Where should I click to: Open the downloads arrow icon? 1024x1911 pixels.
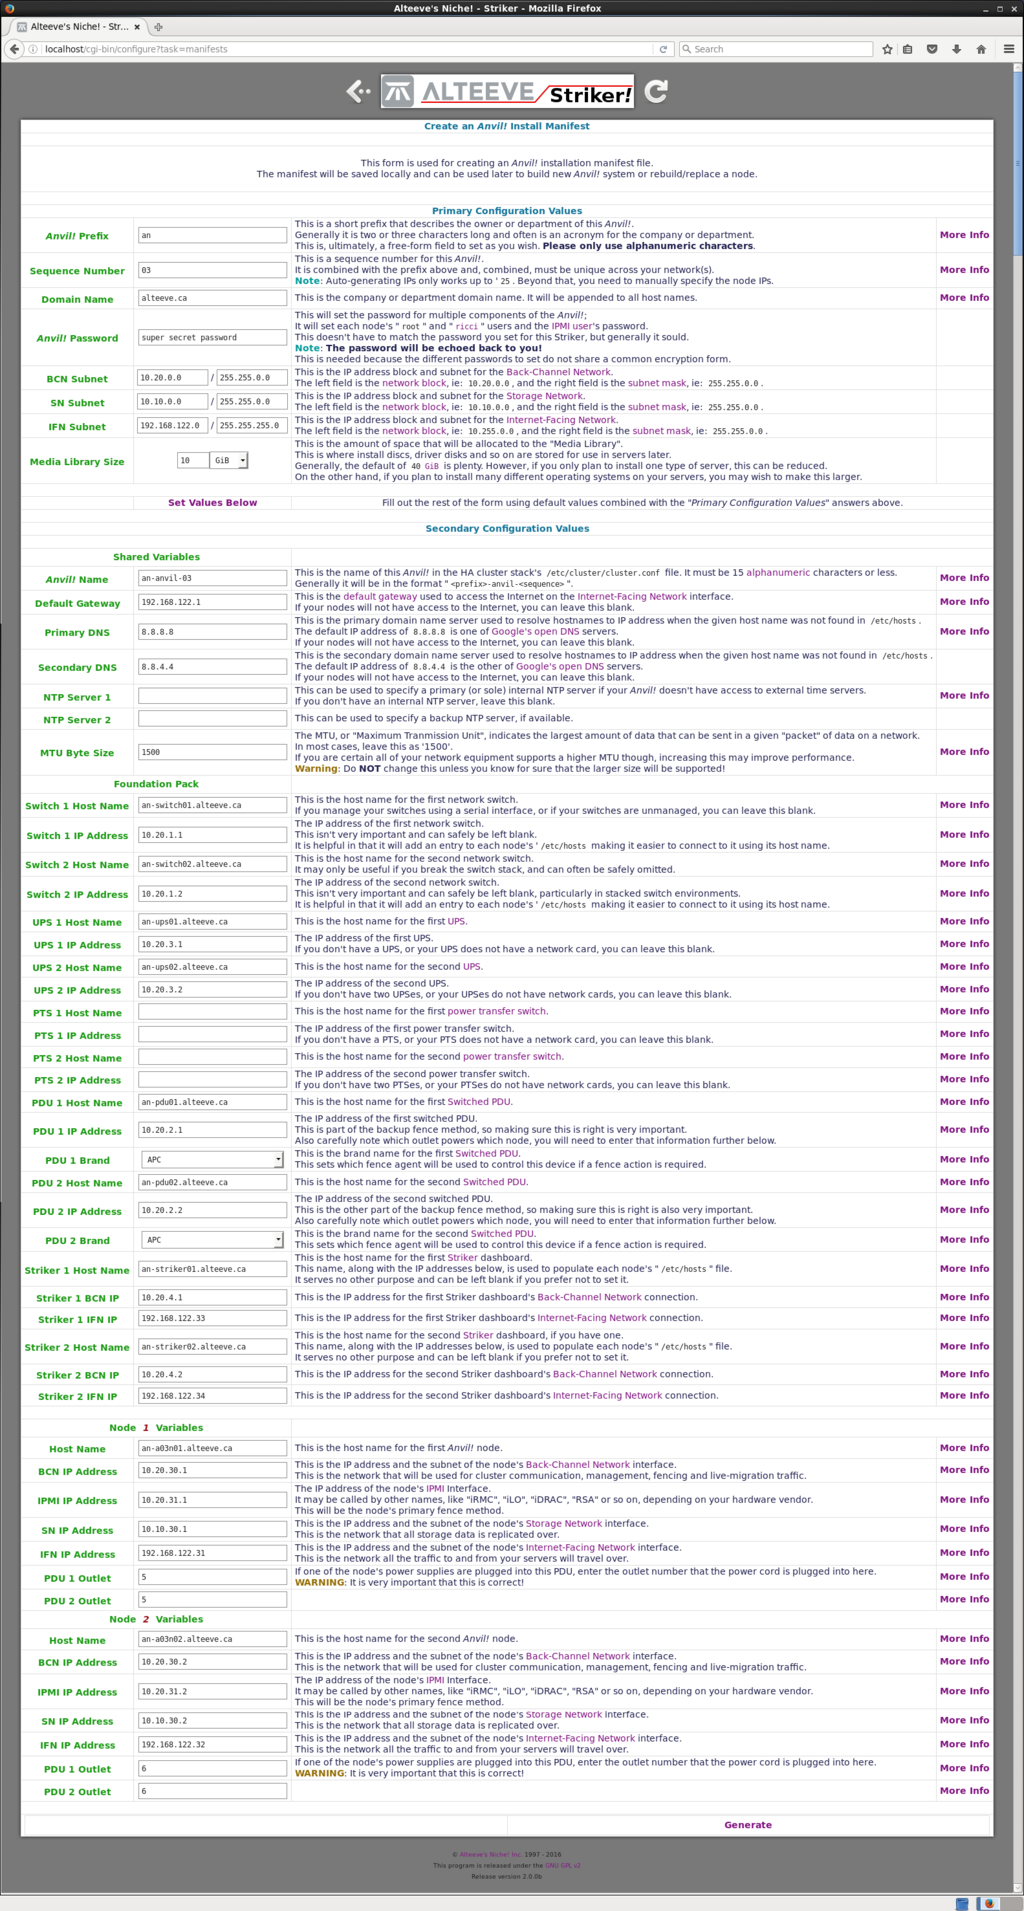click(956, 49)
